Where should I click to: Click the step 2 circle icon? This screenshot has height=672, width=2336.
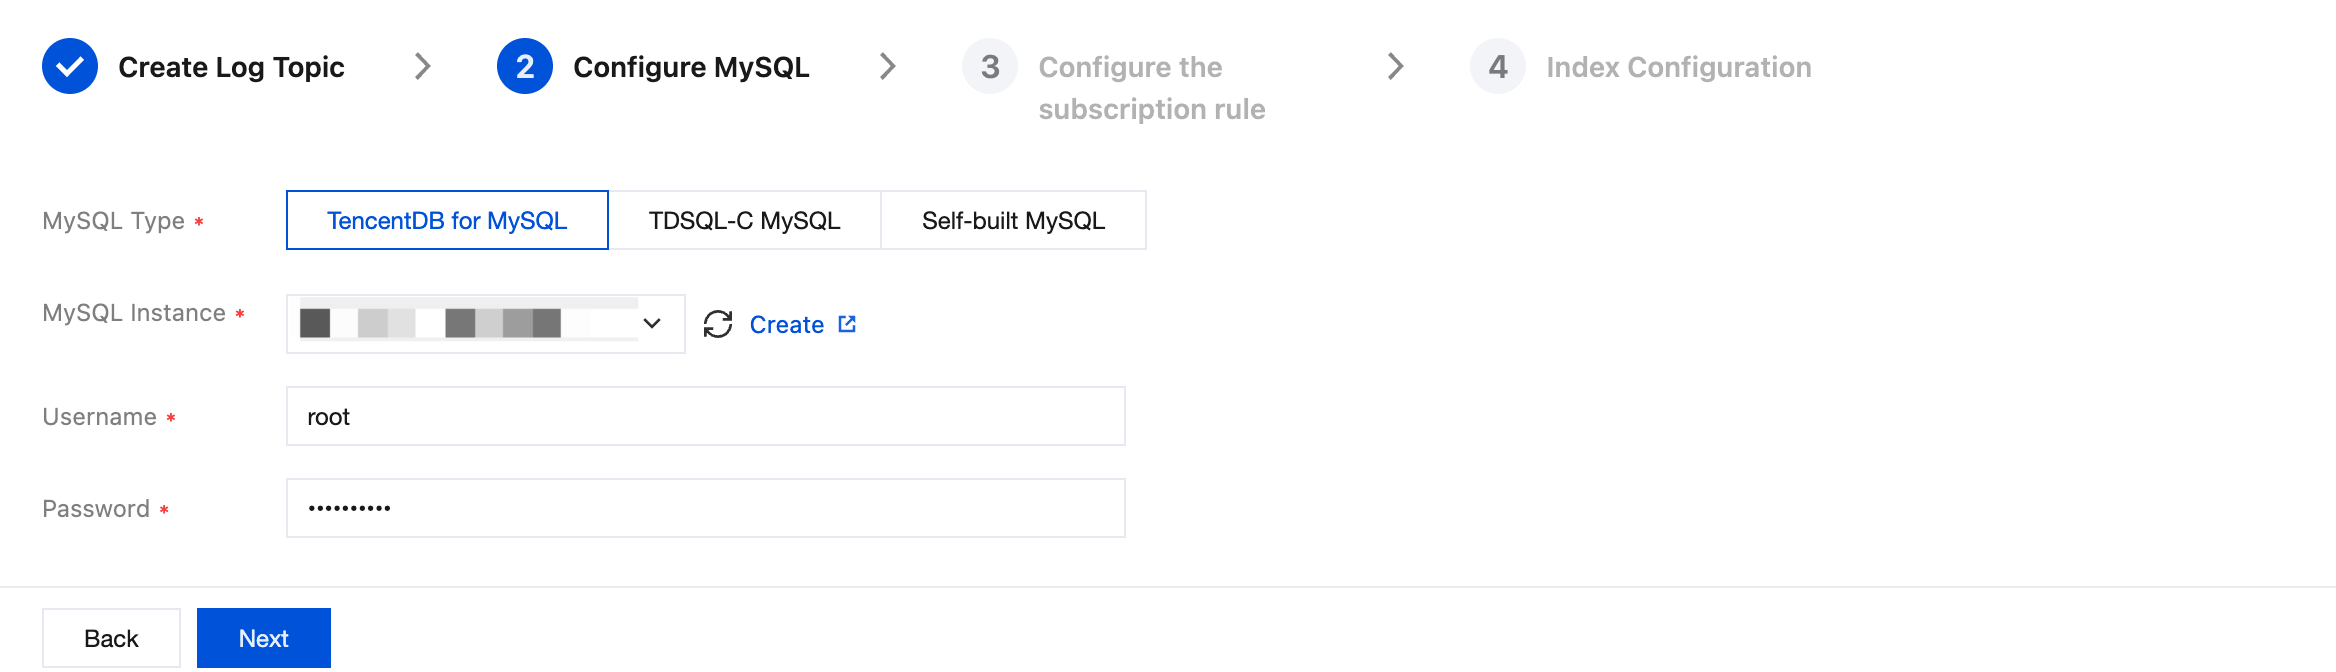pos(525,66)
